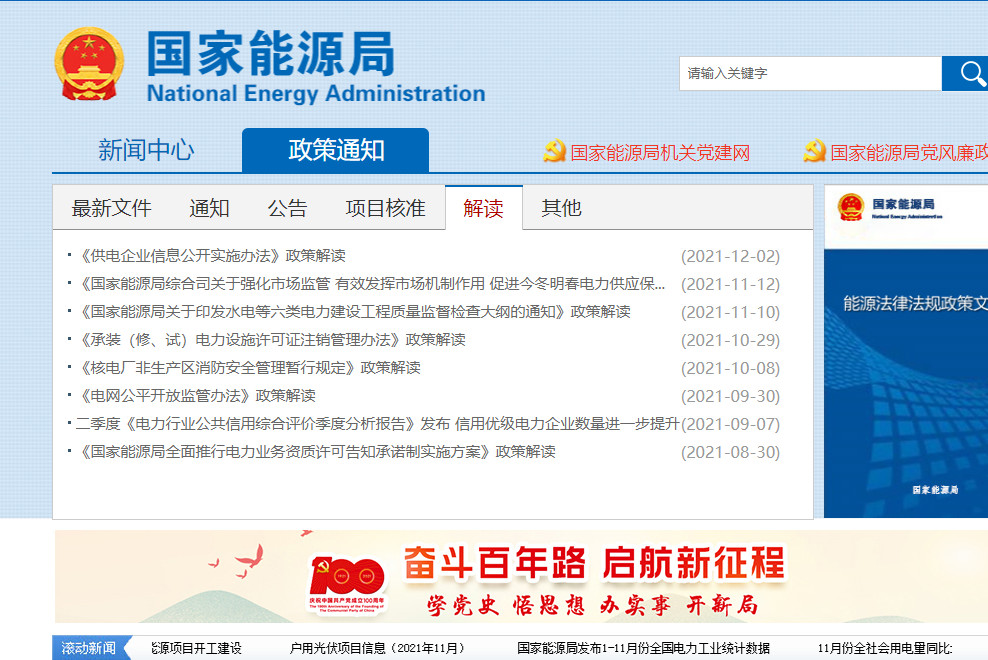Open 《核电厂非生产区消防安全管理暂行规定》政策解读
This screenshot has height=660, width=988.
click(x=248, y=368)
